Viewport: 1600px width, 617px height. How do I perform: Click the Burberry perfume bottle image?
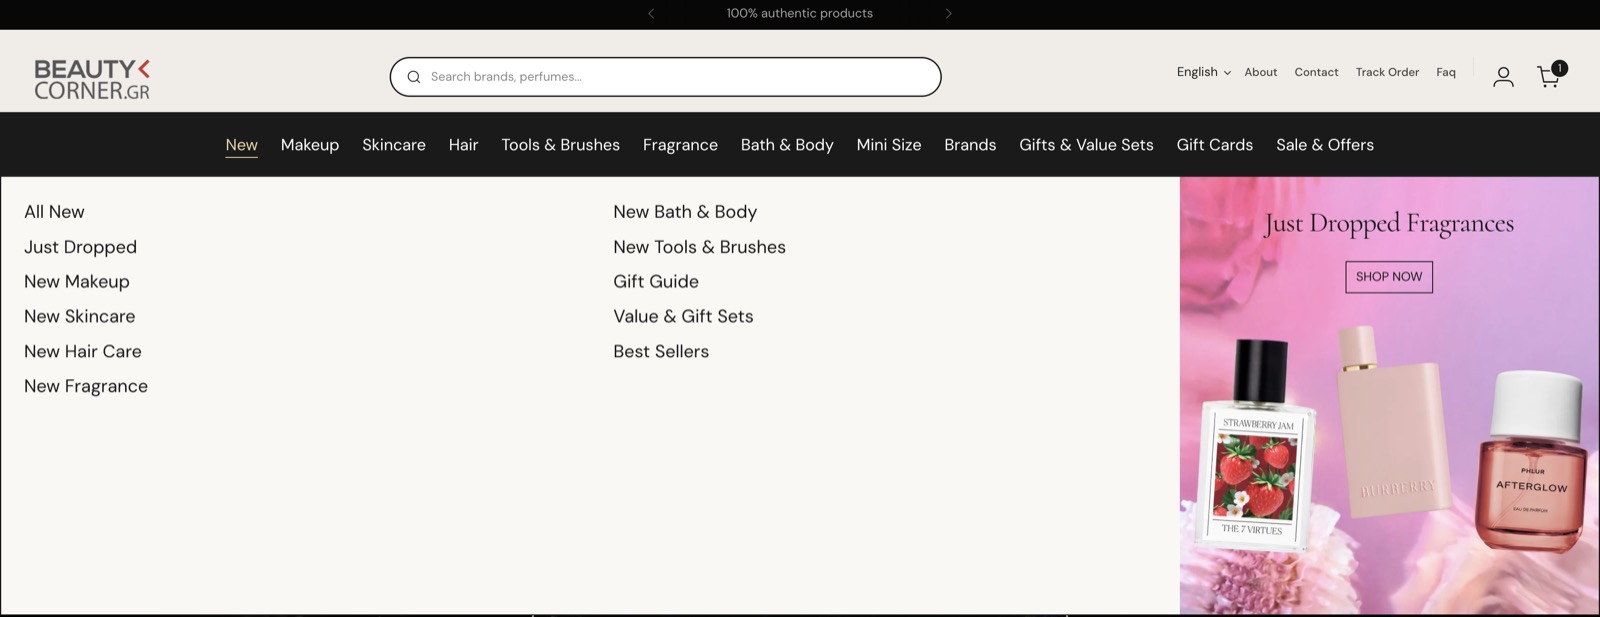pyautogui.click(x=1394, y=420)
